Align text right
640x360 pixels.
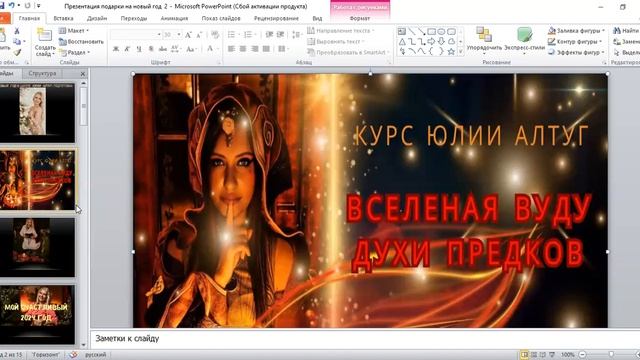tap(255, 49)
